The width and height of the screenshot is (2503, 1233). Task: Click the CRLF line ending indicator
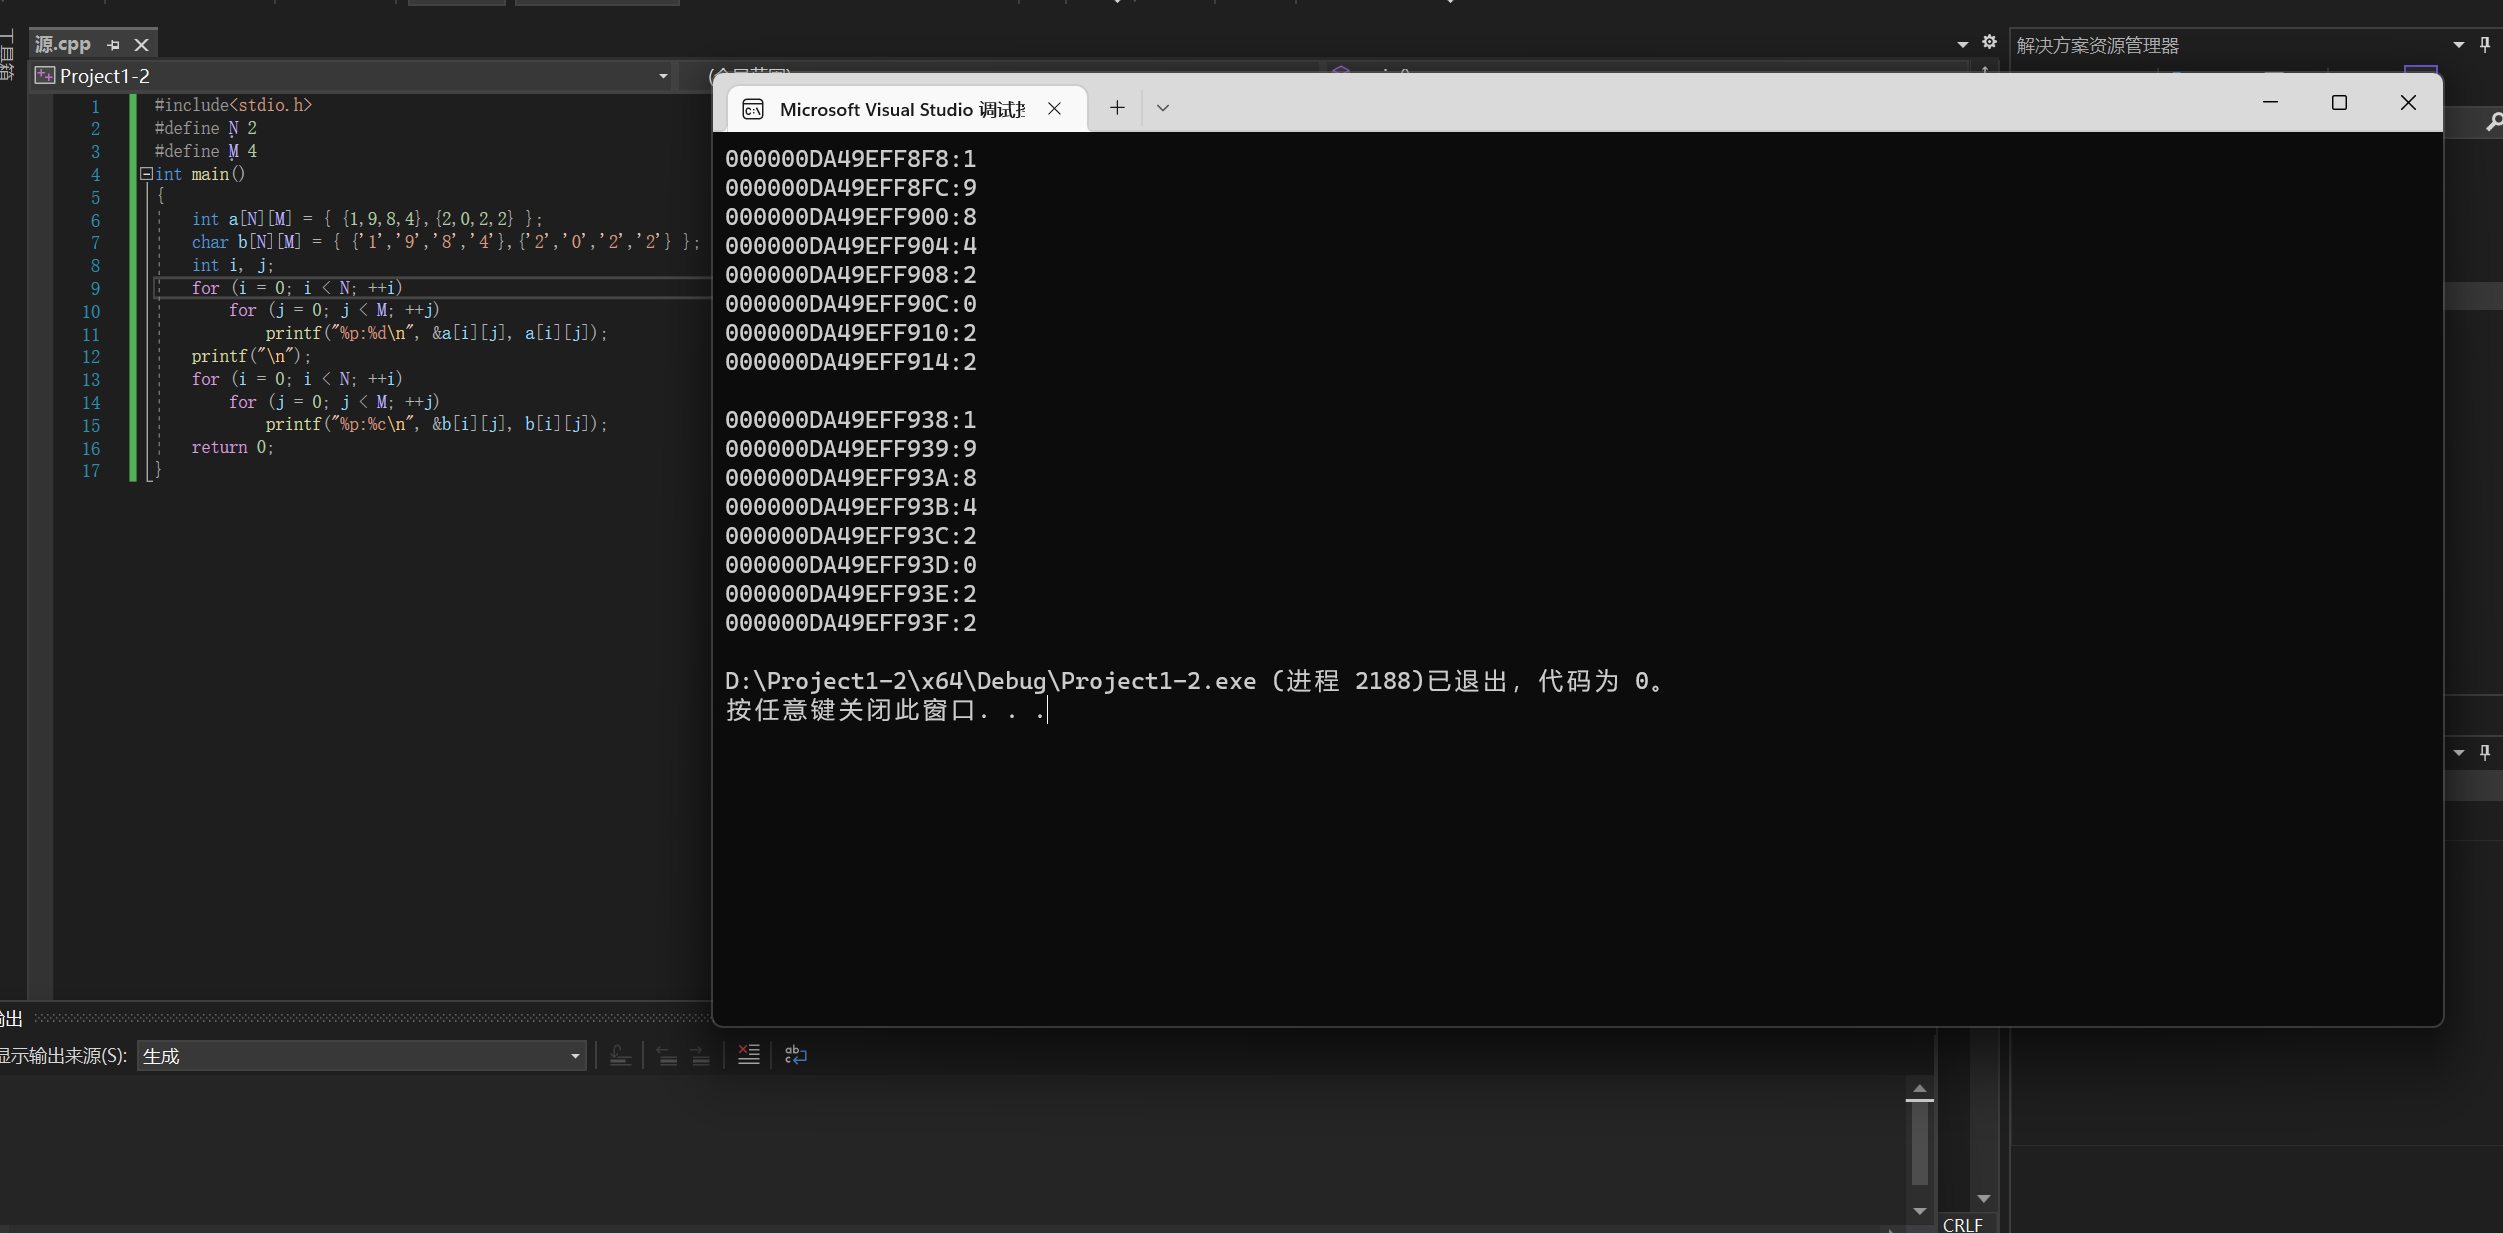click(1962, 1224)
